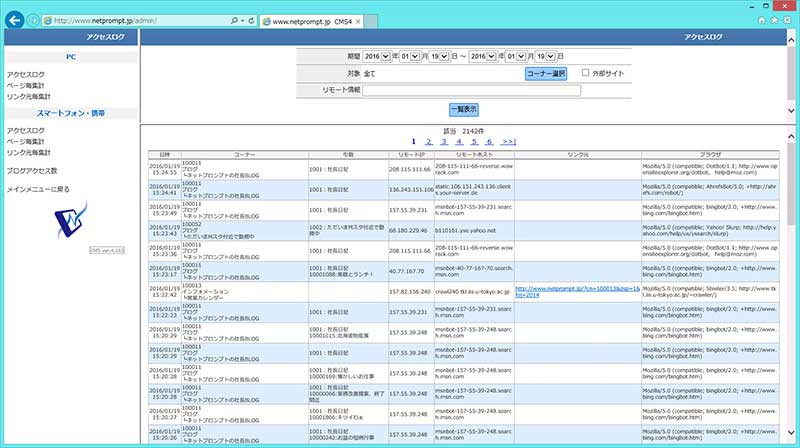Open the address bar dropdown arrow
The width and height of the screenshot is (800, 448).
tap(242, 21)
